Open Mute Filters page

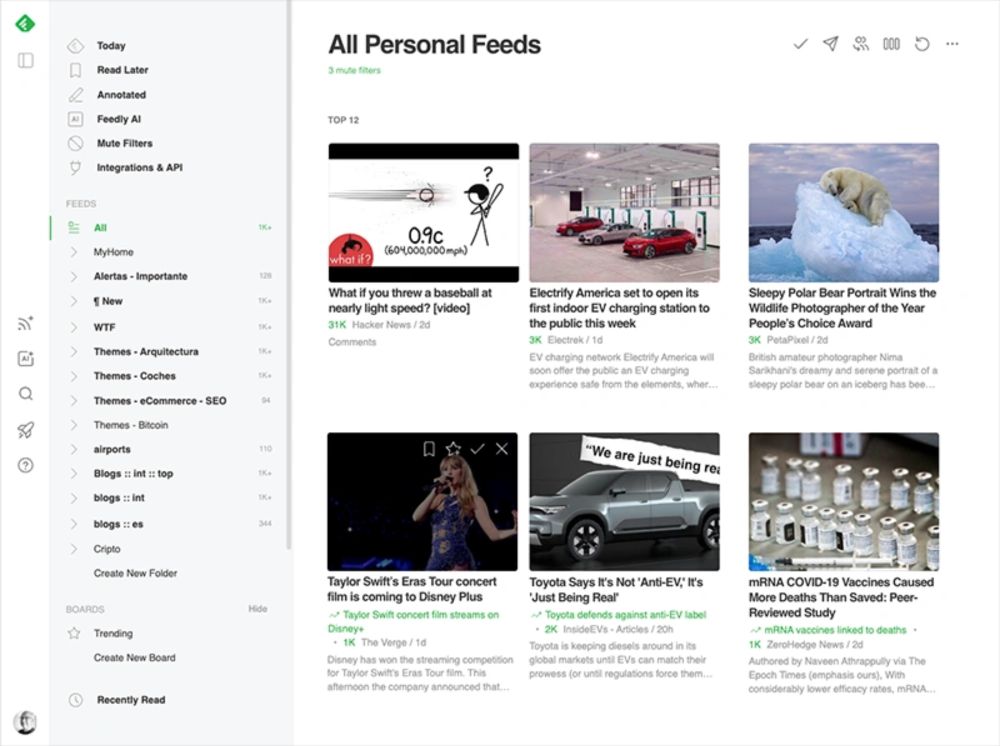pos(124,143)
